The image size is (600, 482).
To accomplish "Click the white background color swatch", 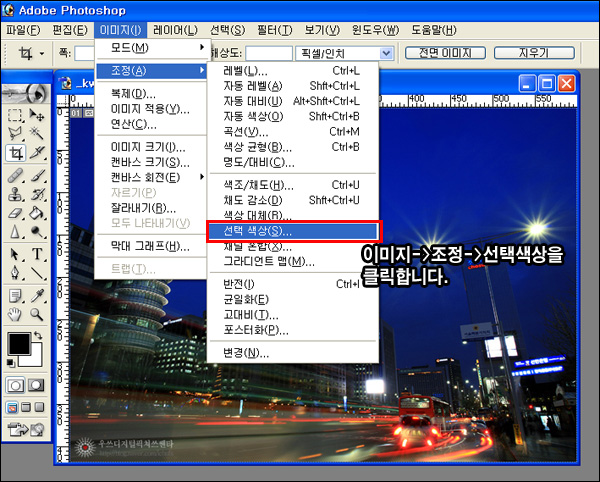I will [34, 359].
